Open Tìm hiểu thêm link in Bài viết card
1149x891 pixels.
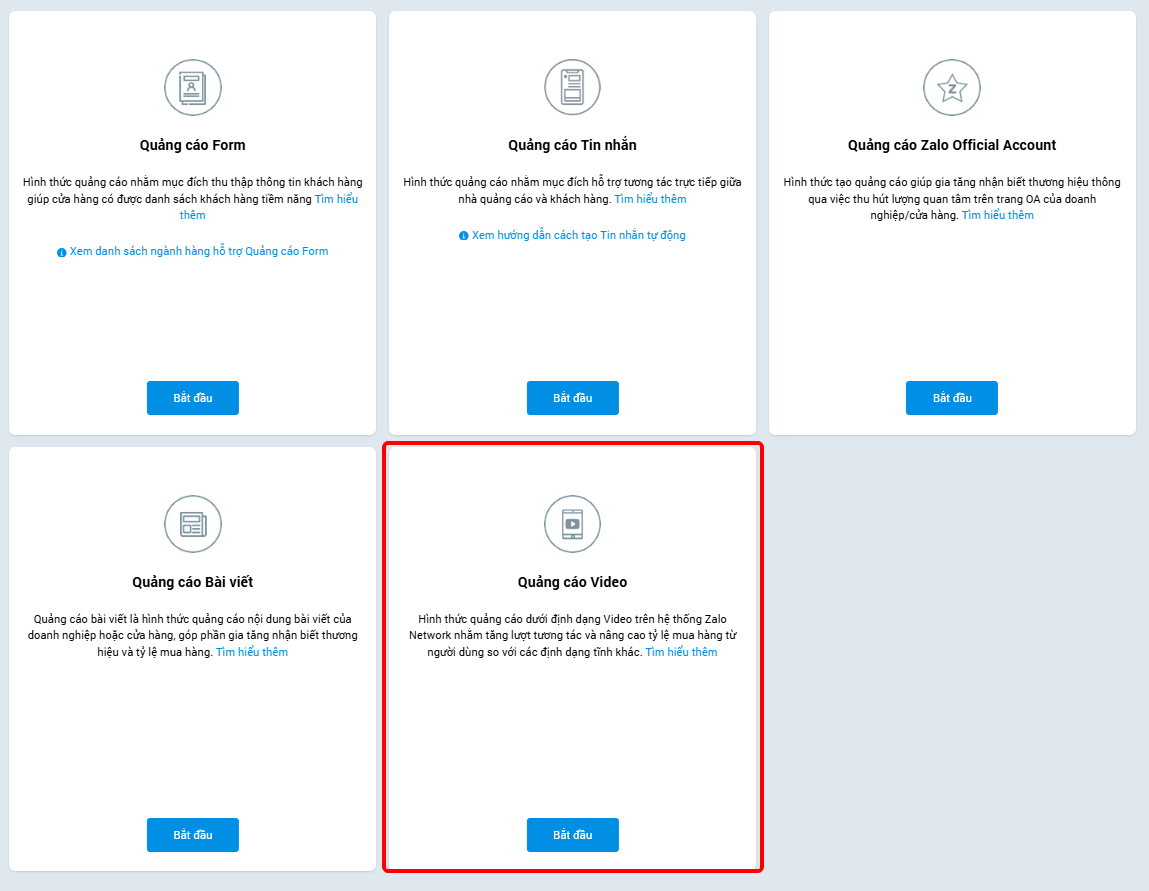252,652
